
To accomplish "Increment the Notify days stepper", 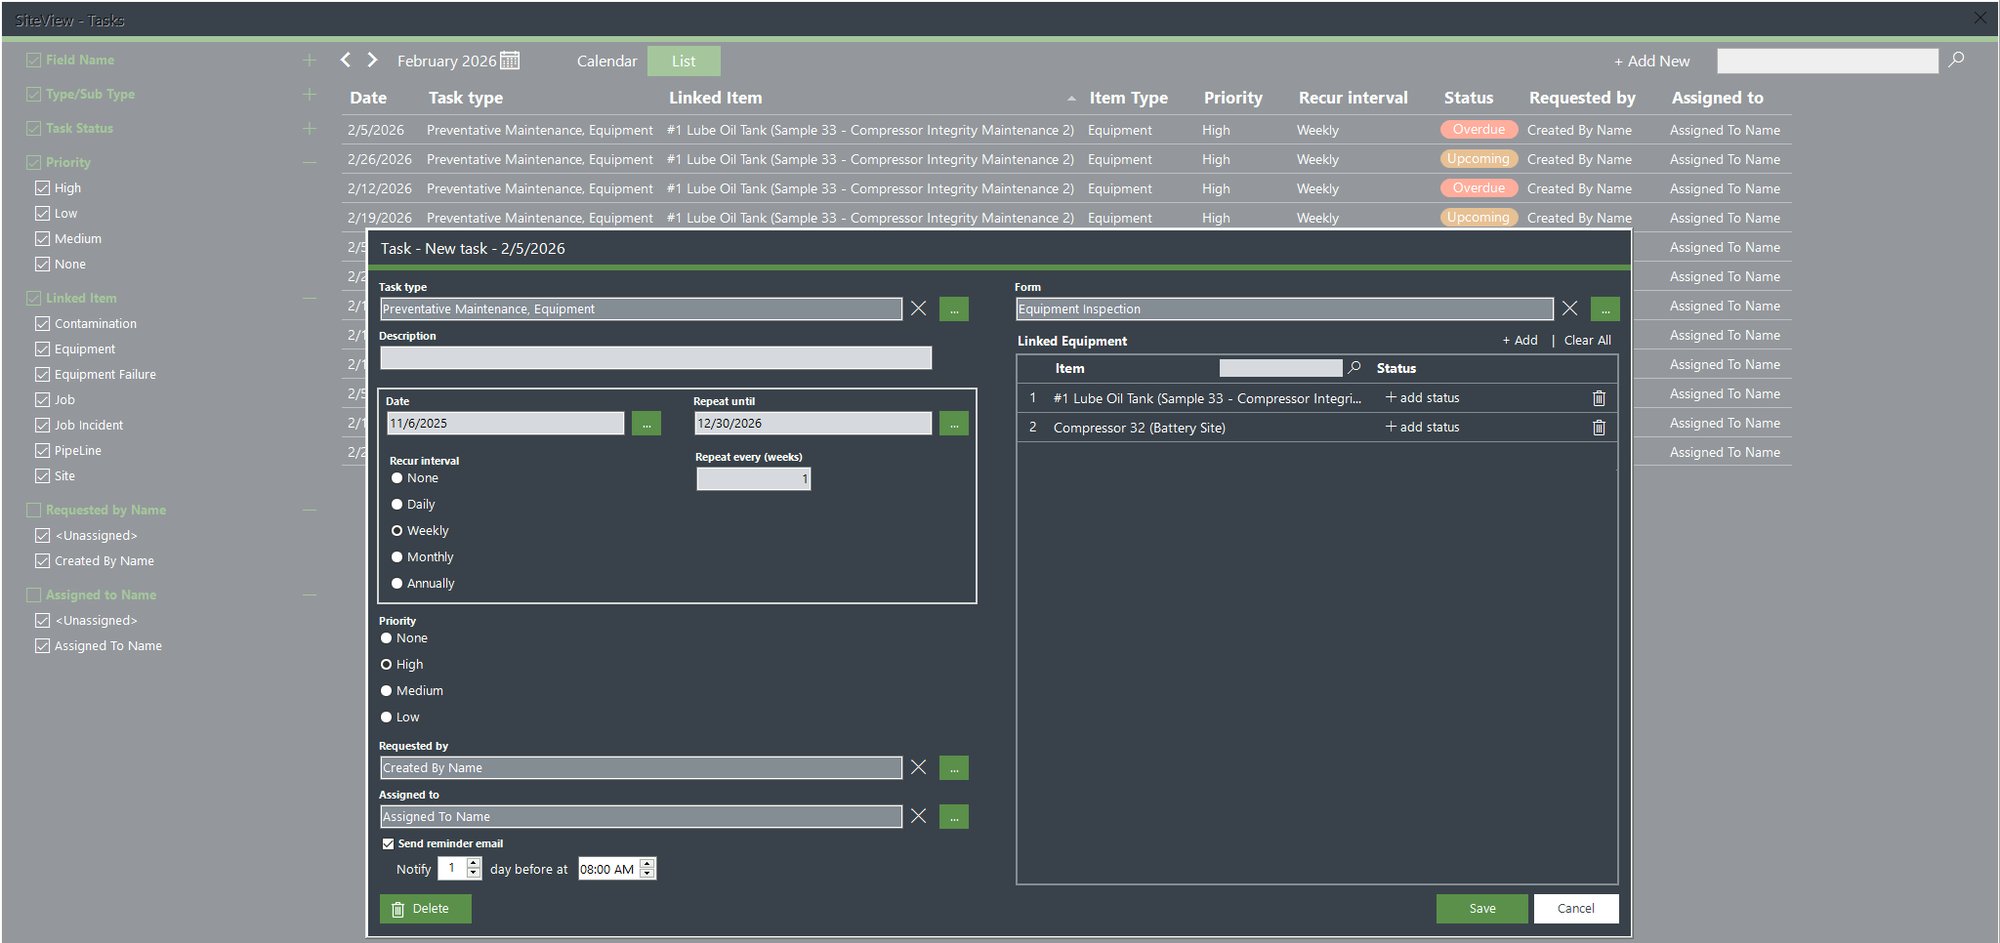I will (x=475, y=863).
